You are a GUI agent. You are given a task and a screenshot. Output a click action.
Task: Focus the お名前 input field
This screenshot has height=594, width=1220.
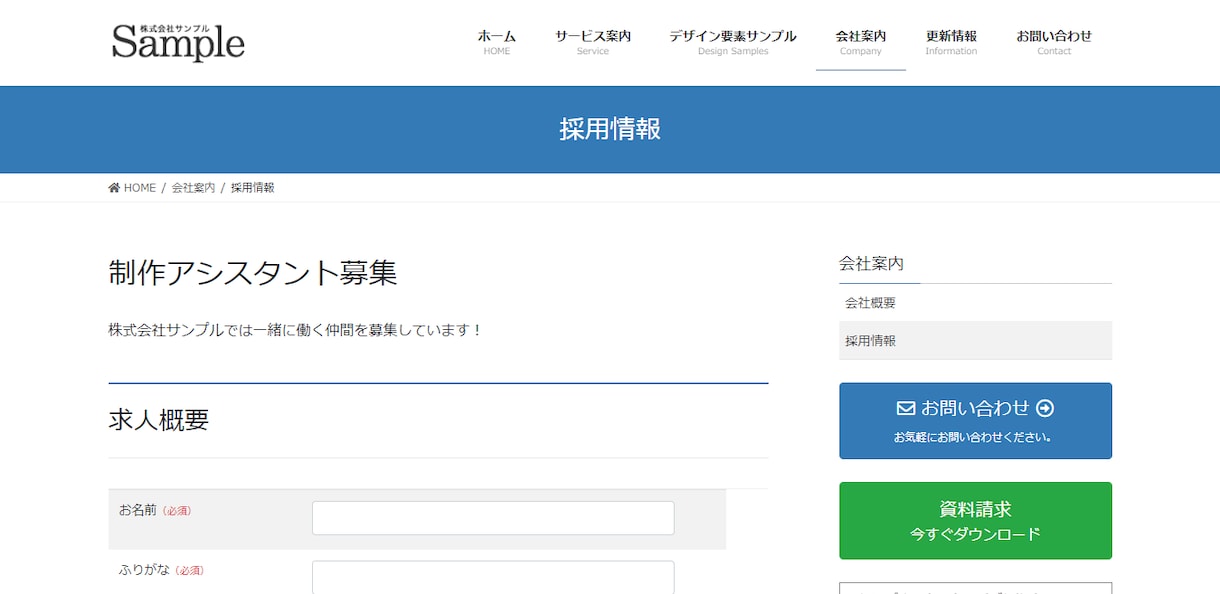tap(493, 518)
